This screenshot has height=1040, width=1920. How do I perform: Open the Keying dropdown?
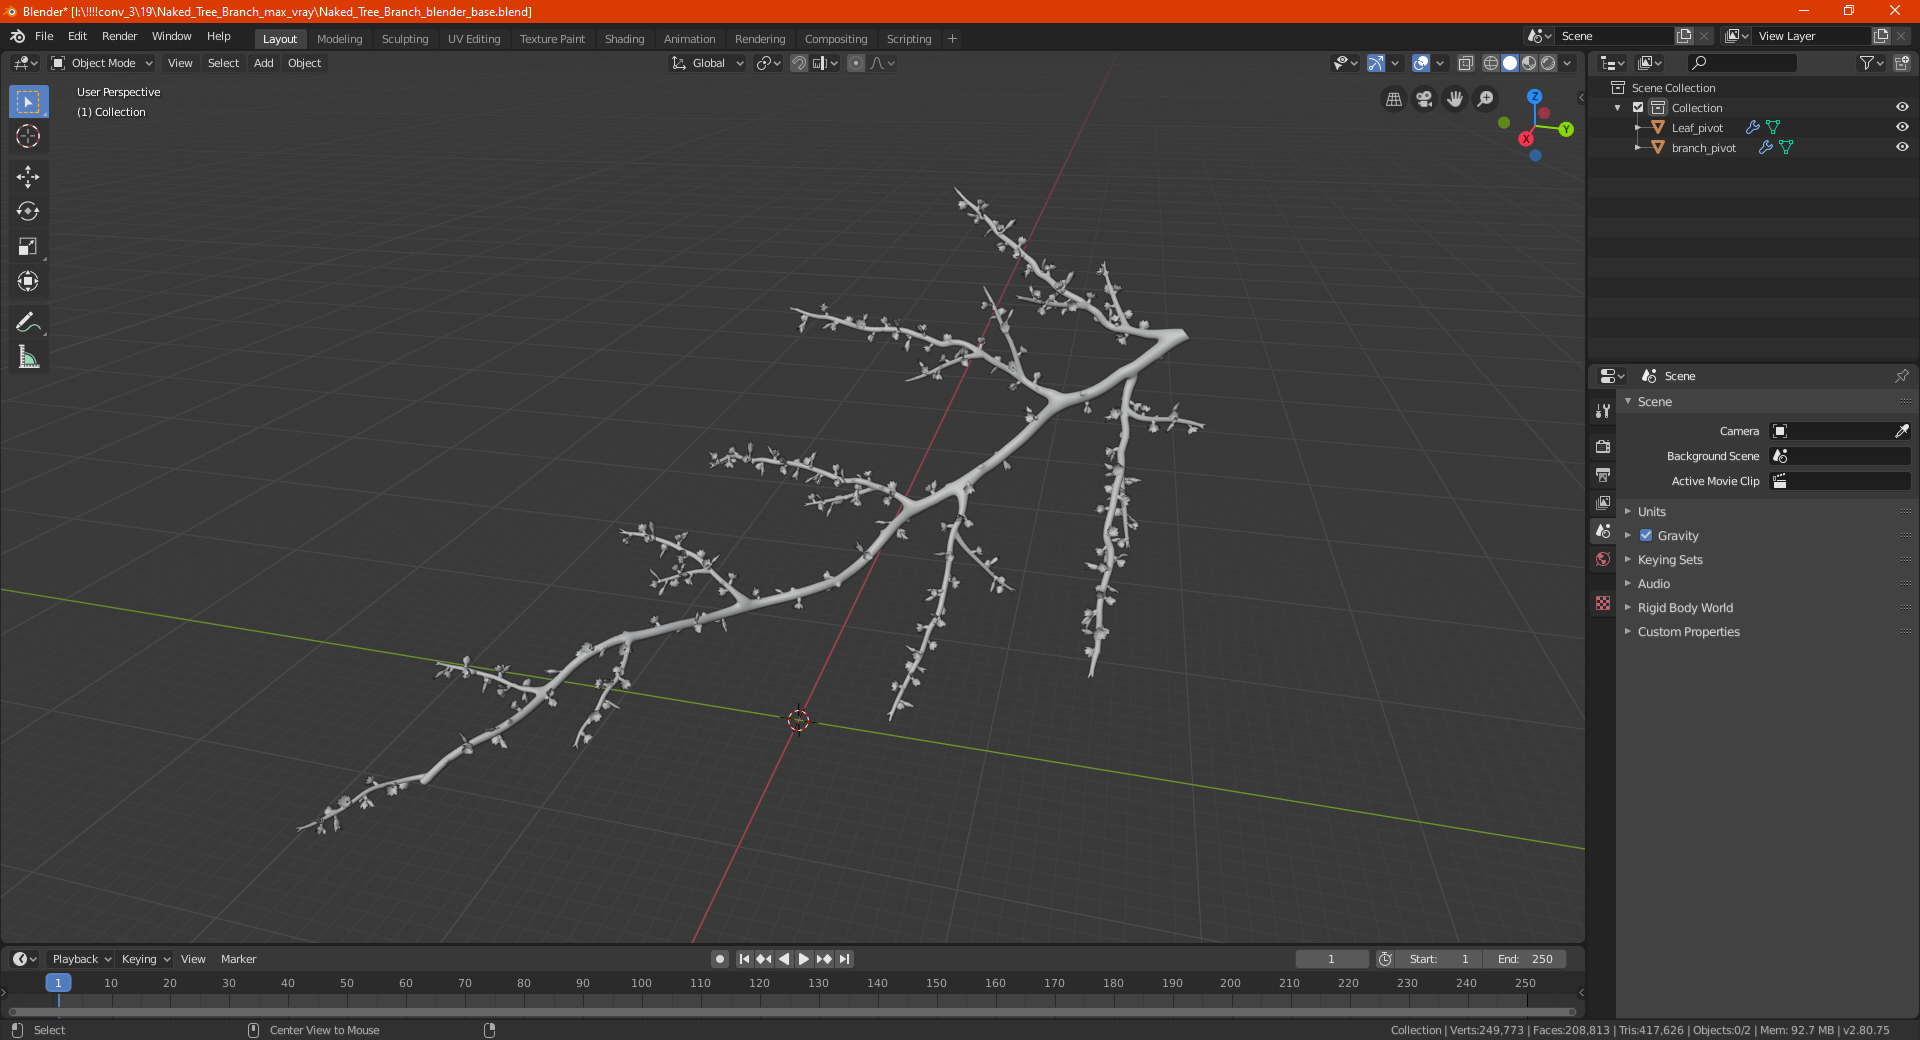point(146,959)
